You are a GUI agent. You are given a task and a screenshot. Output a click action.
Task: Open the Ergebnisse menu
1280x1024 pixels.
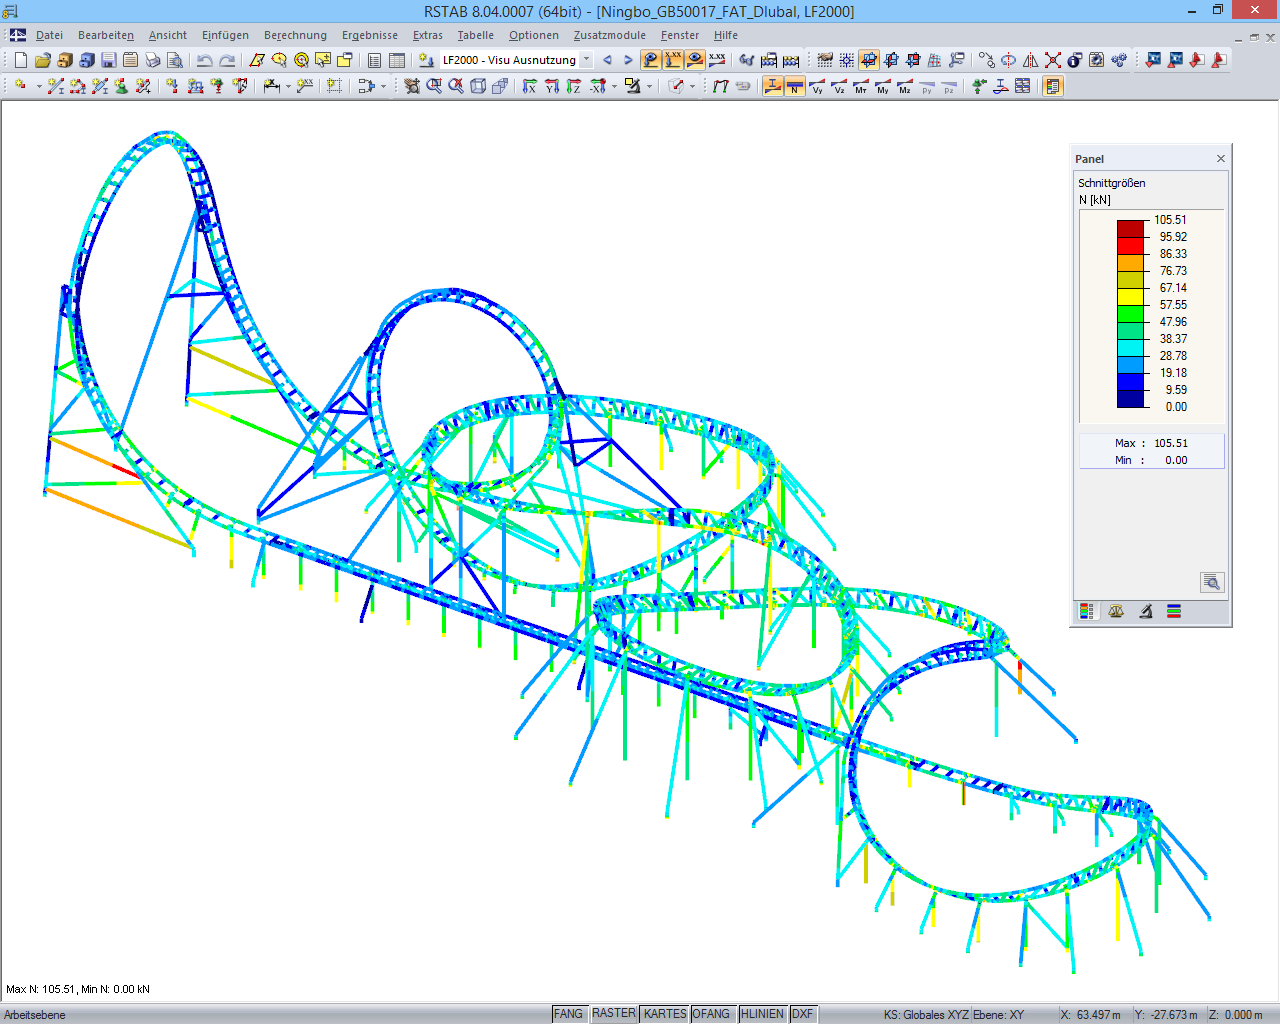(x=370, y=35)
